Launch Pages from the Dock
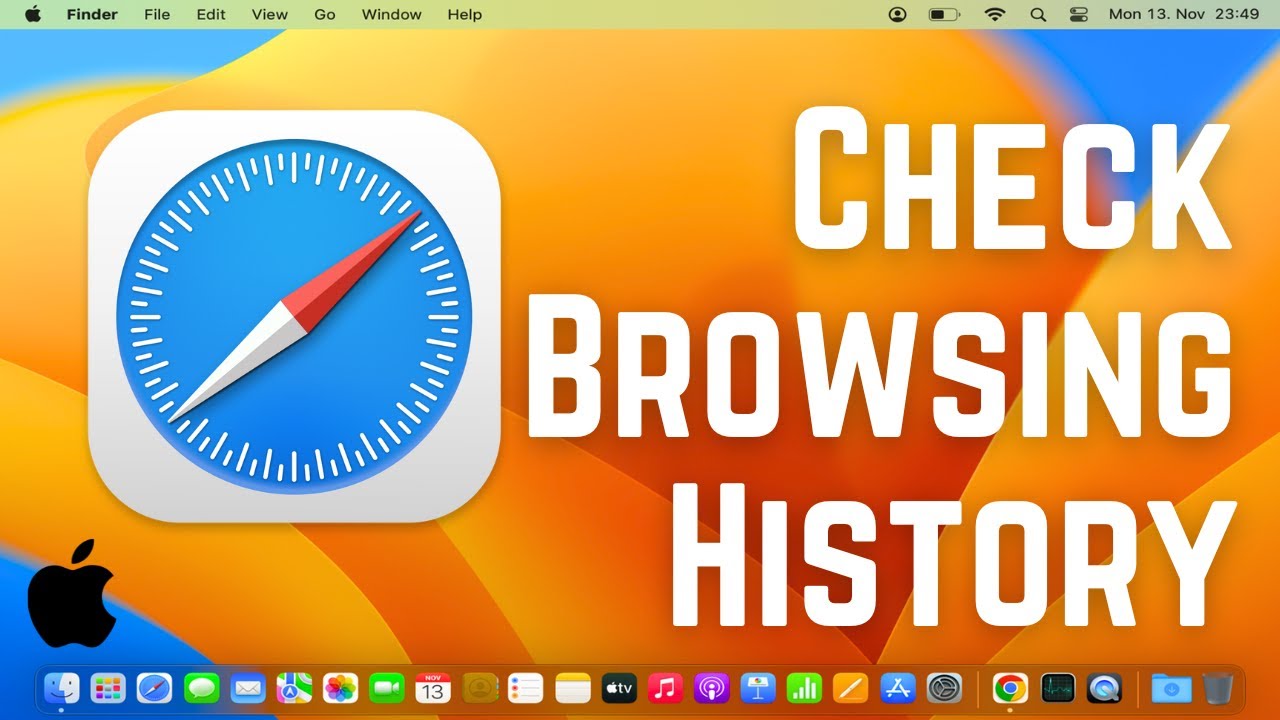The width and height of the screenshot is (1280, 720). [851, 688]
